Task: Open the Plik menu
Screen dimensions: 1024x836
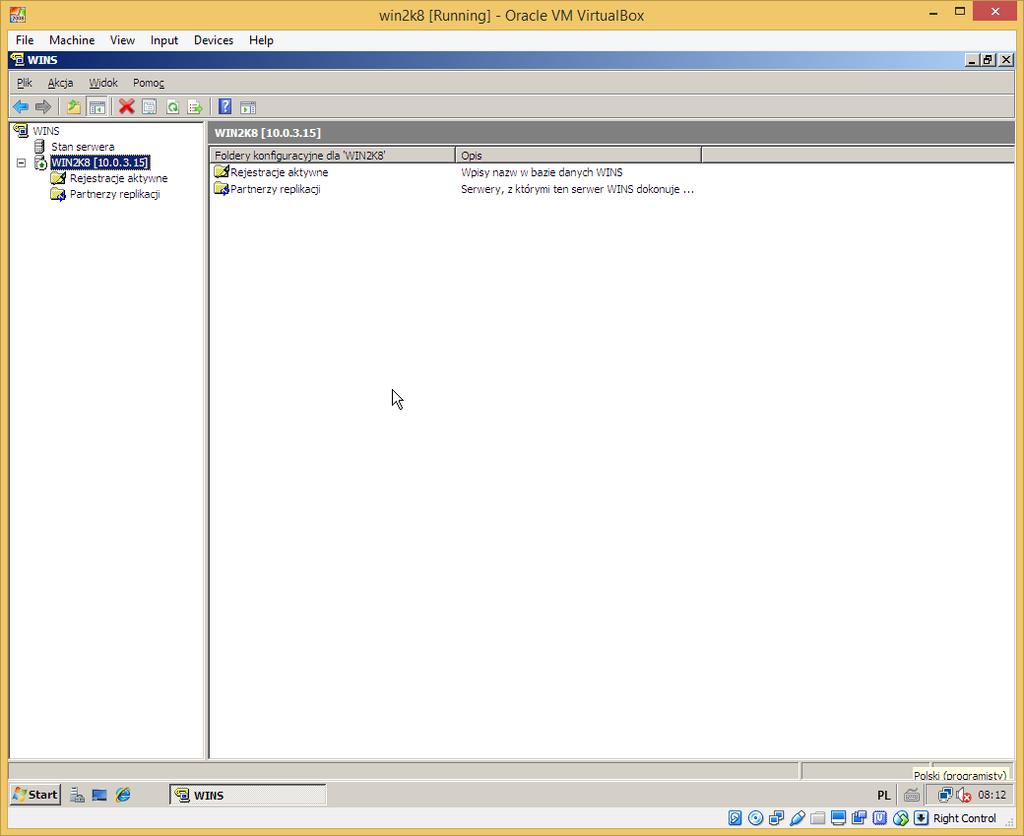Action: point(24,83)
